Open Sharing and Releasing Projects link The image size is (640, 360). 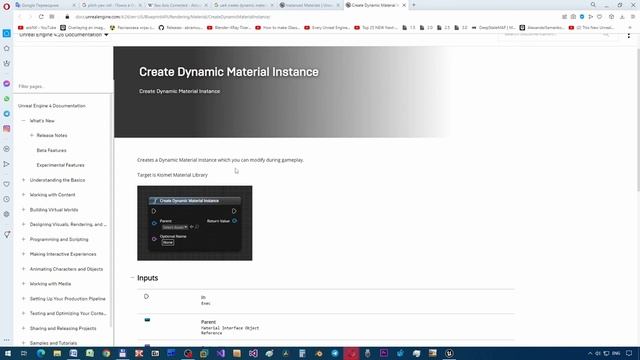[63, 328]
